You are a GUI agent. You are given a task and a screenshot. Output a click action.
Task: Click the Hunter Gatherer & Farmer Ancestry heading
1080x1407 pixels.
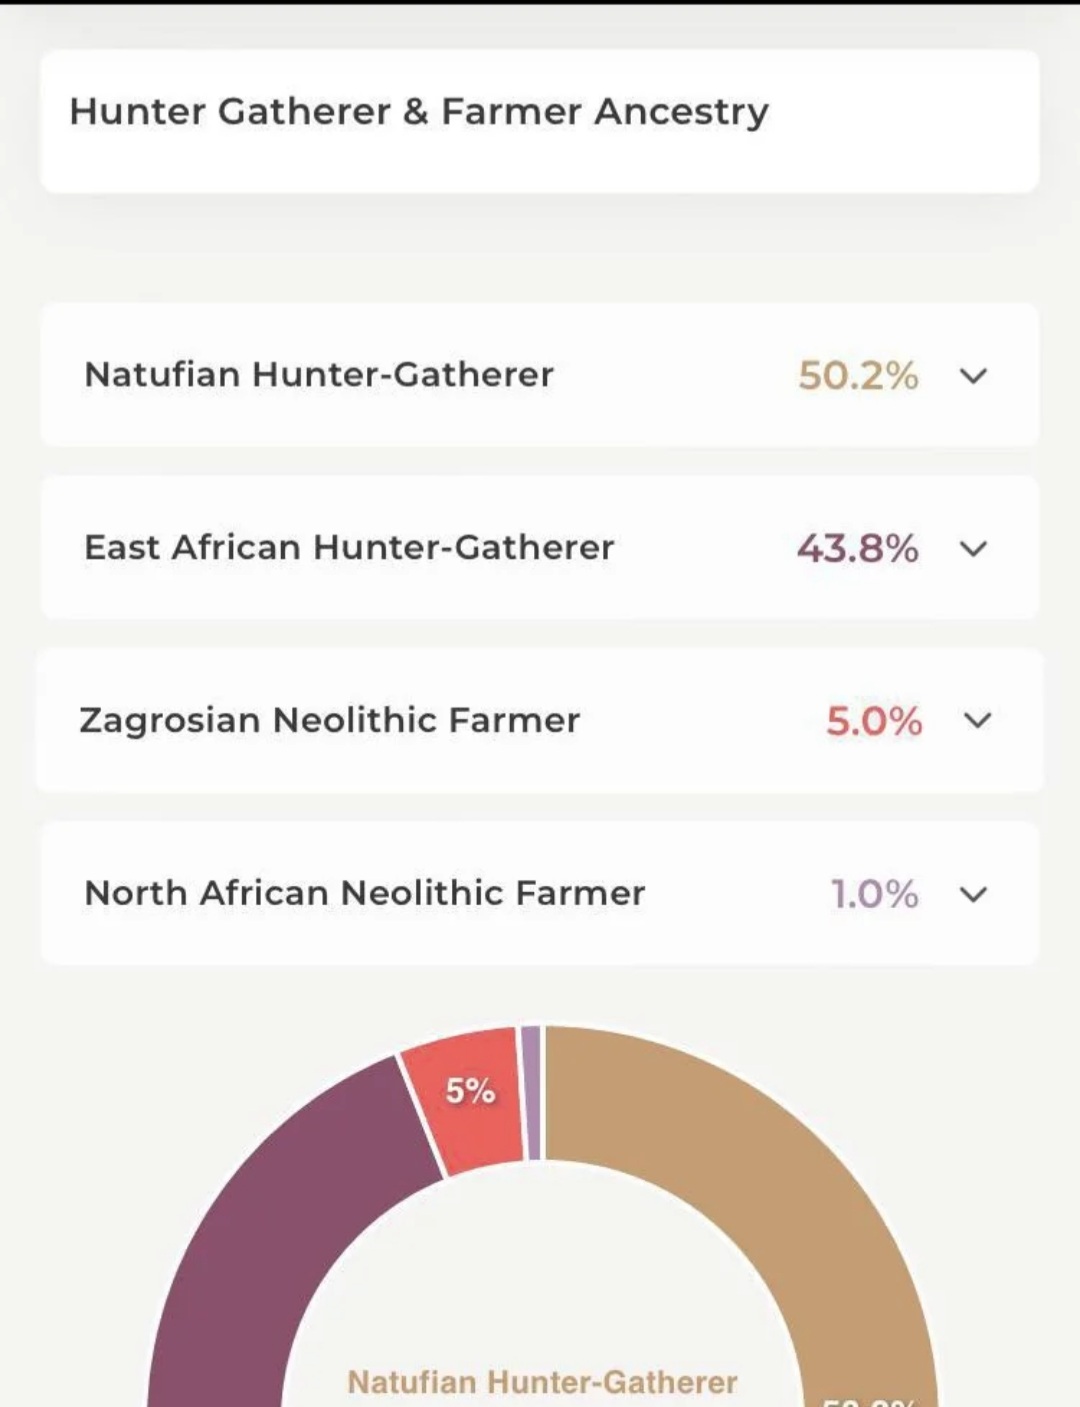point(419,112)
